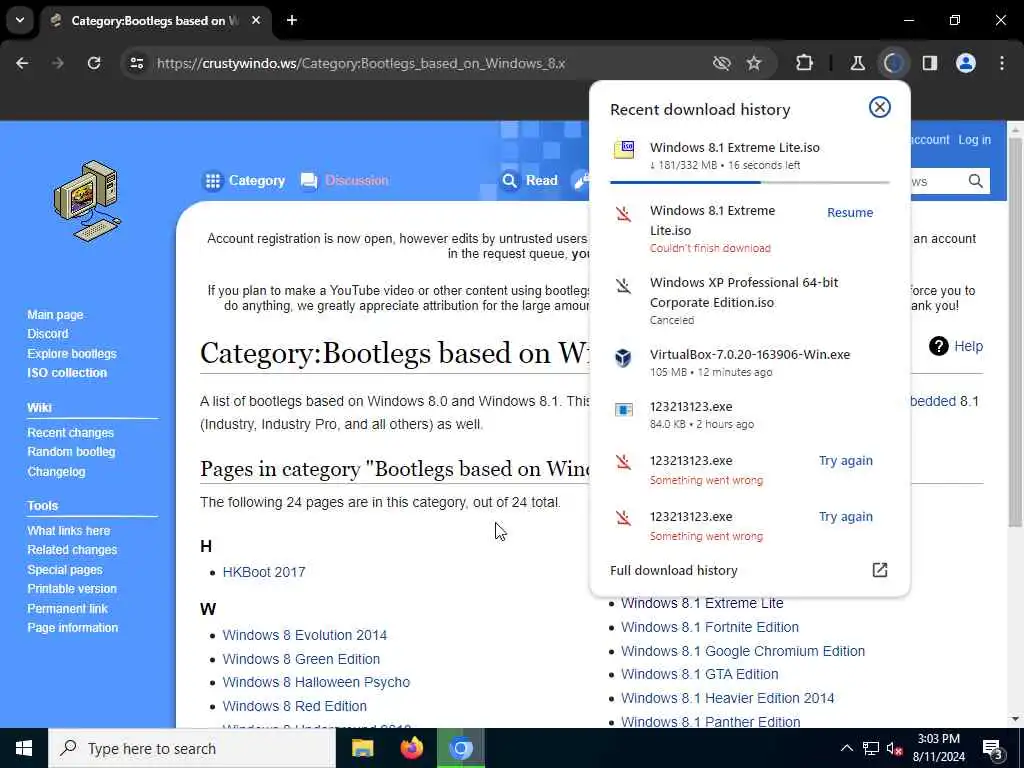Viewport: 1024px width, 768px height.
Task: Toggle the crossed-eye tracking protection icon
Action: tap(721, 63)
